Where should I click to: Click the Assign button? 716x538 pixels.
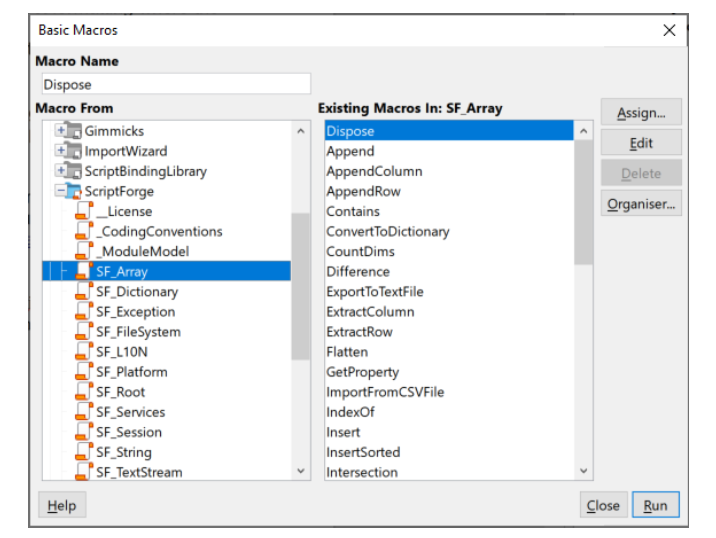tap(641, 113)
